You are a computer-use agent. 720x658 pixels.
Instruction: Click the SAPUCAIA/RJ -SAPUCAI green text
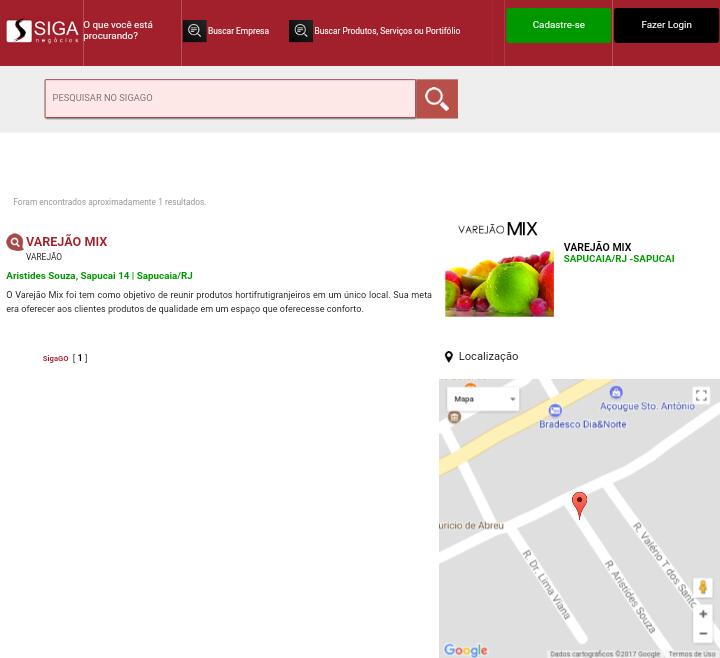[619, 259]
